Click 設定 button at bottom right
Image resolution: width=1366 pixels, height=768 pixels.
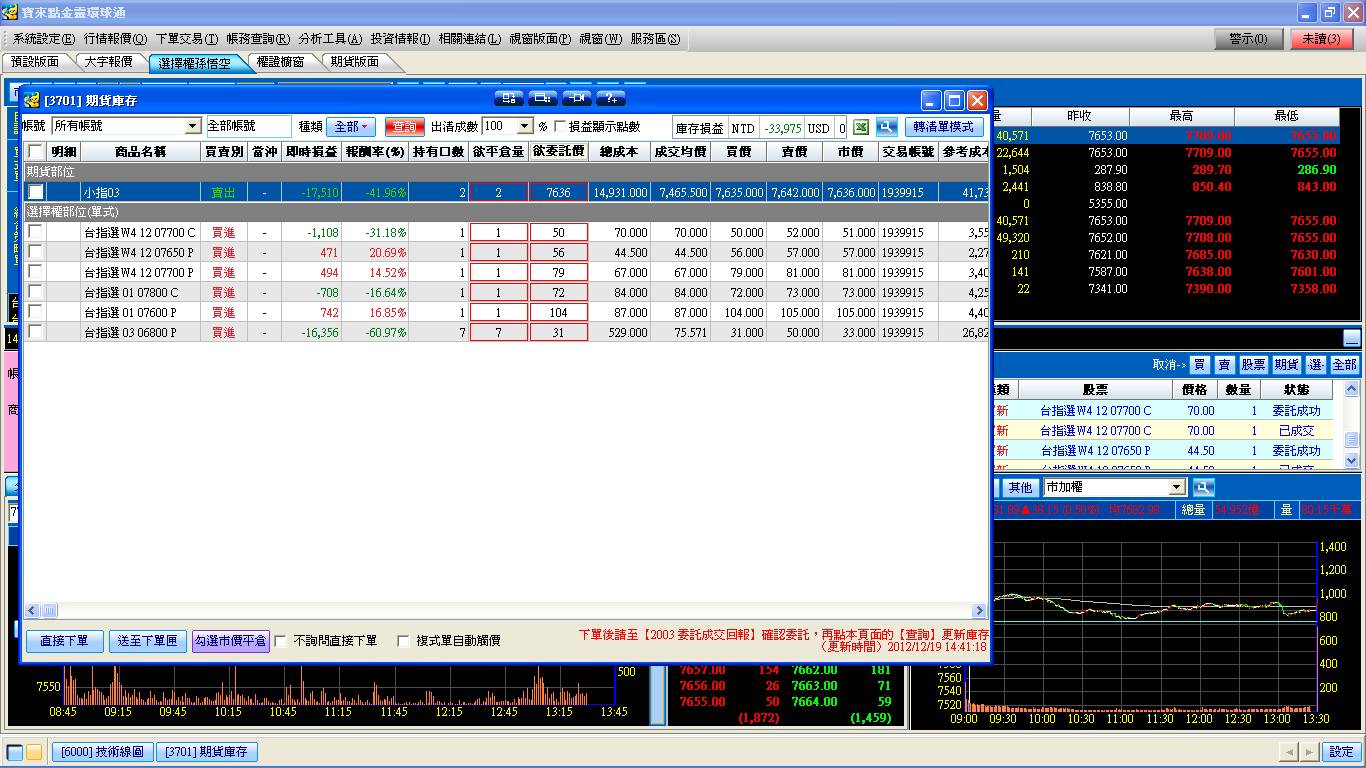coord(1341,752)
